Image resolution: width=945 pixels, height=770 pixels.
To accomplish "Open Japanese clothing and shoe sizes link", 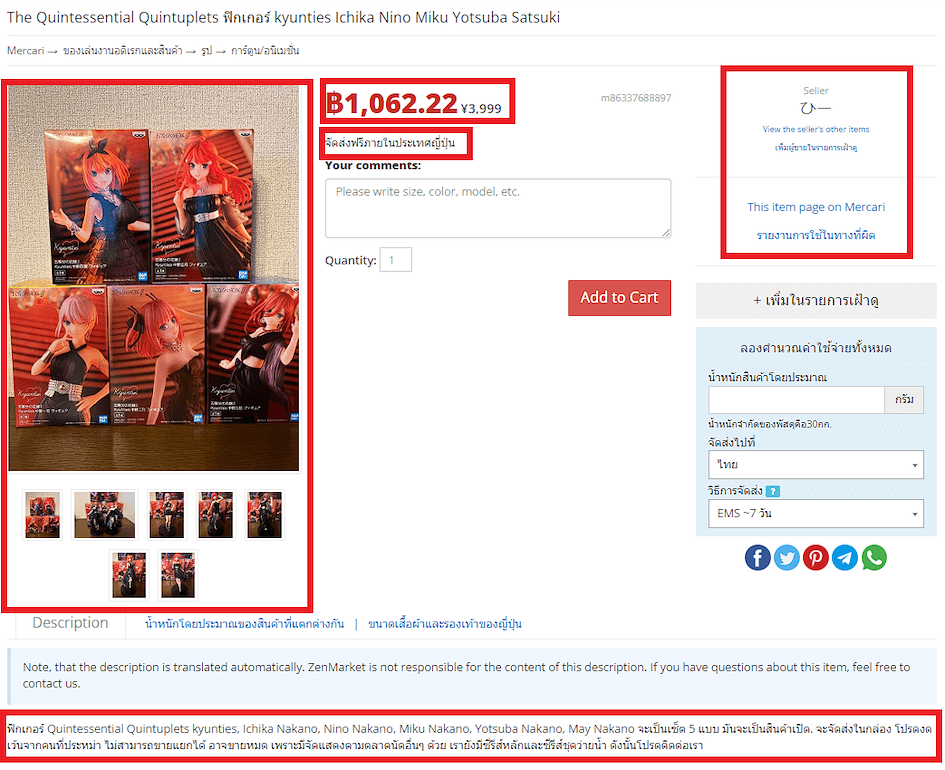I will (x=445, y=624).
